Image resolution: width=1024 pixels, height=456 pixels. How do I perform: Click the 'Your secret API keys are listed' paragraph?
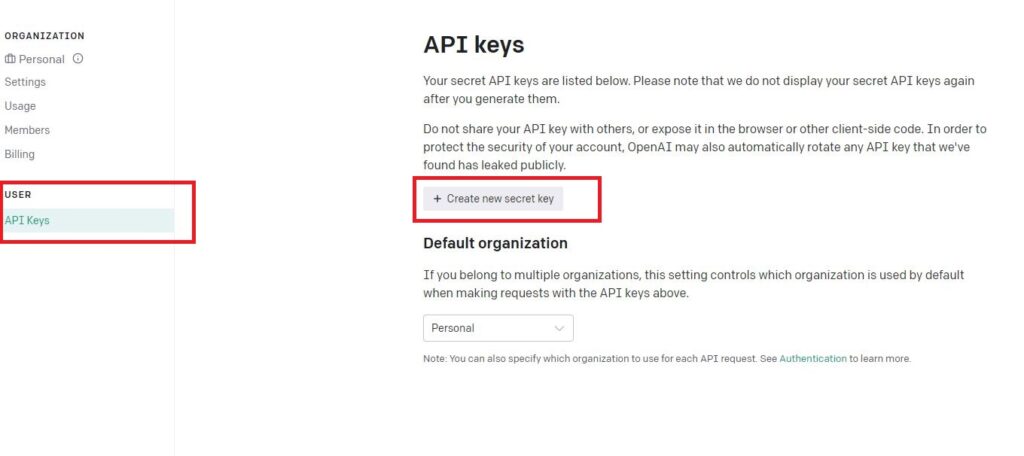pos(699,90)
